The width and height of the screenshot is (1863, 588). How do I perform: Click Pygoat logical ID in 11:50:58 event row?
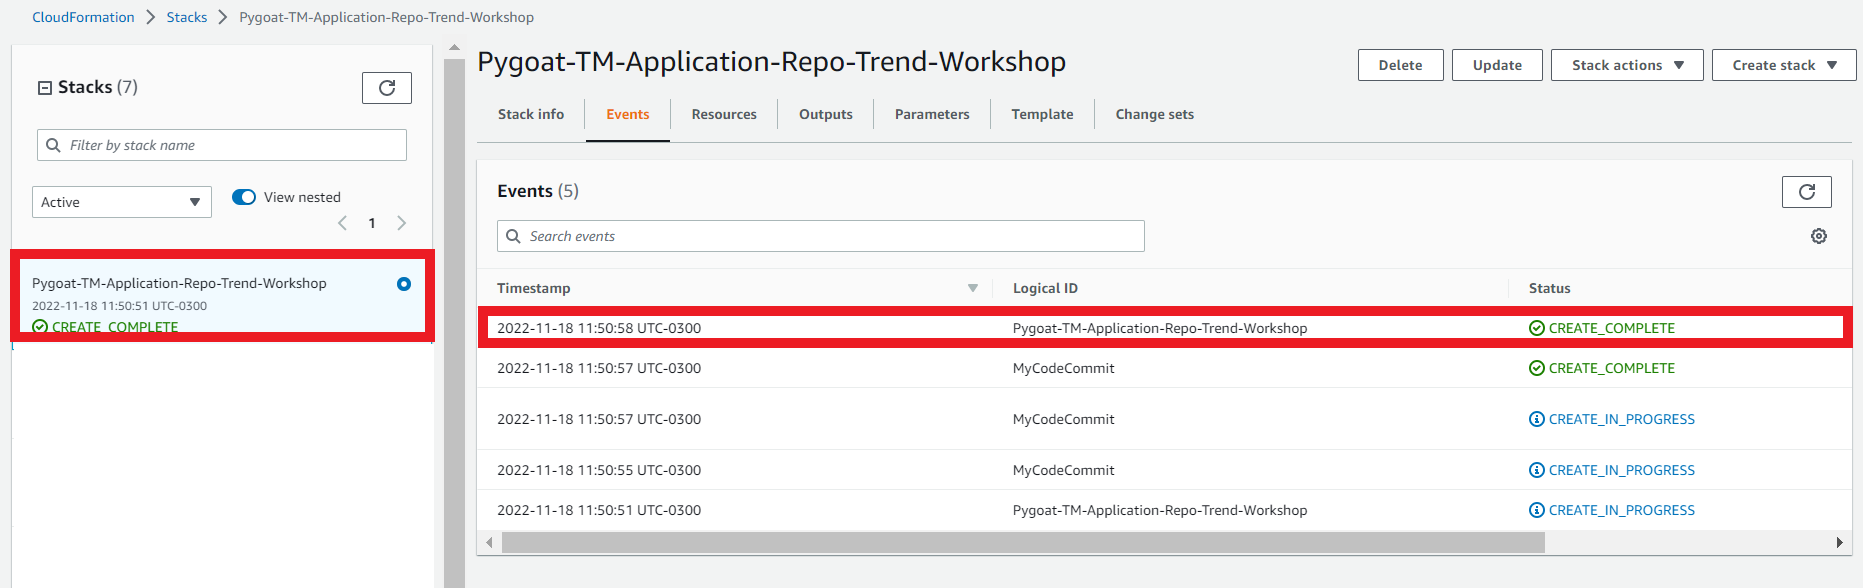1160,328
